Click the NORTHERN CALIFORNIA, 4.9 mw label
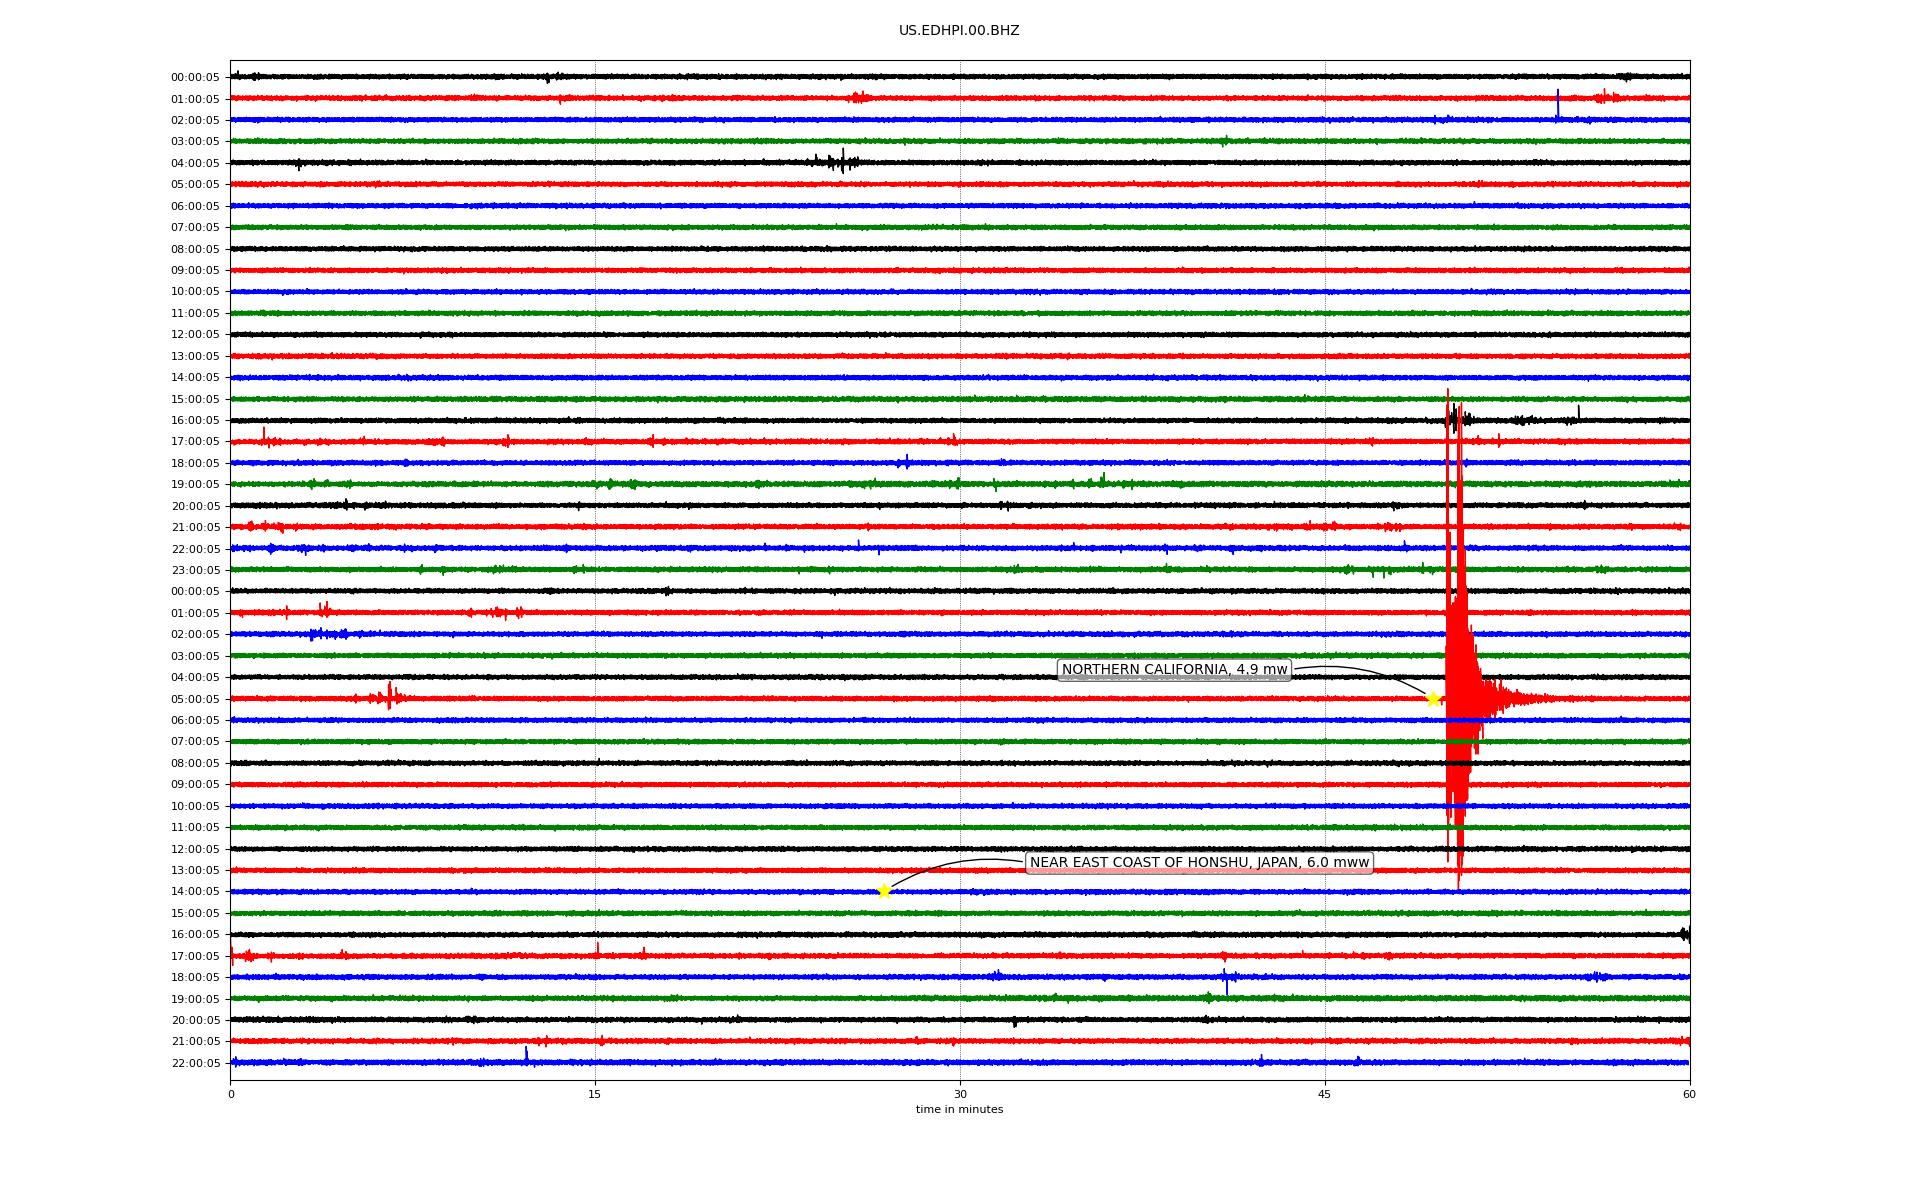Image resolution: width=1920 pixels, height=1200 pixels. pos(1174,670)
